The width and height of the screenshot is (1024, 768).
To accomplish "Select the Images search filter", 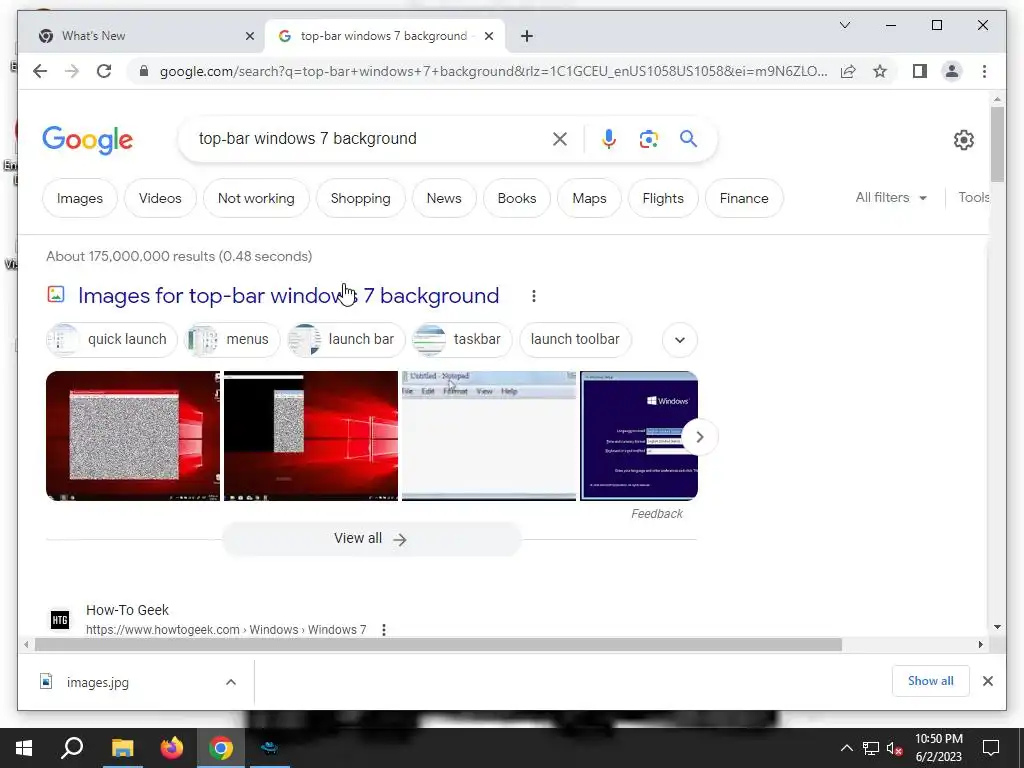I will [x=80, y=198].
